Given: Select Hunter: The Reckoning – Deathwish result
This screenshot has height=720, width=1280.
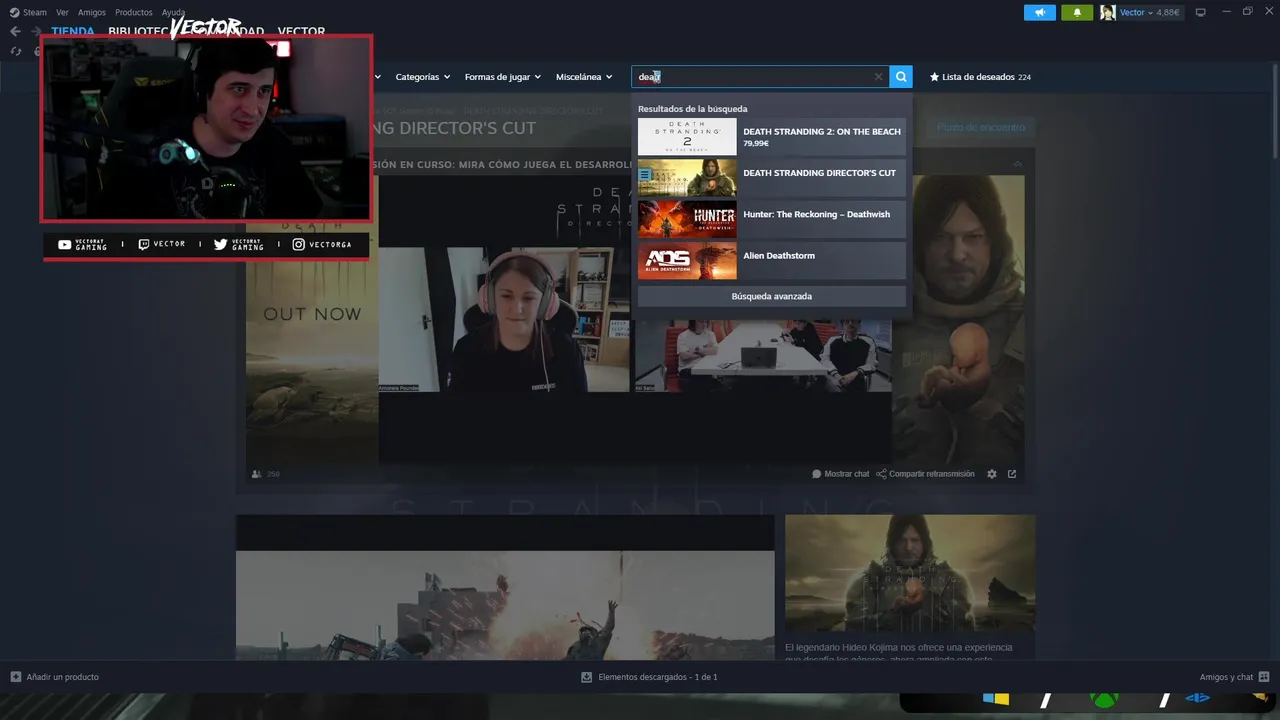Looking at the screenshot, I should tap(772, 219).
